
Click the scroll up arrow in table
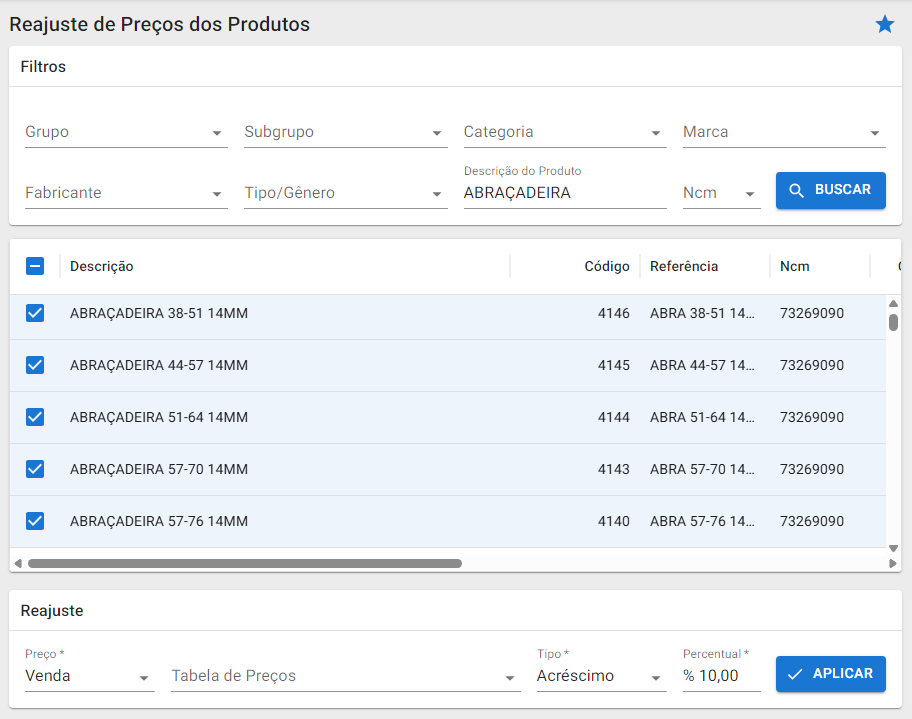click(x=893, y=304)
